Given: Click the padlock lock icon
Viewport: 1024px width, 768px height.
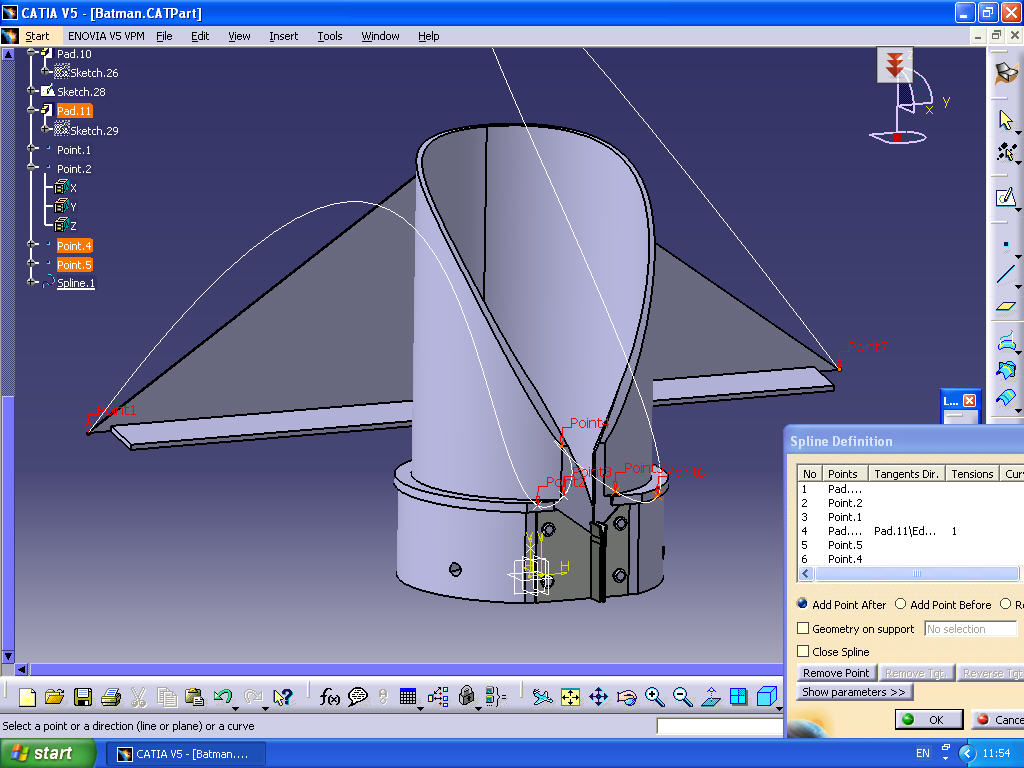Looking at the screenshot, I should [x=466, y=697].
